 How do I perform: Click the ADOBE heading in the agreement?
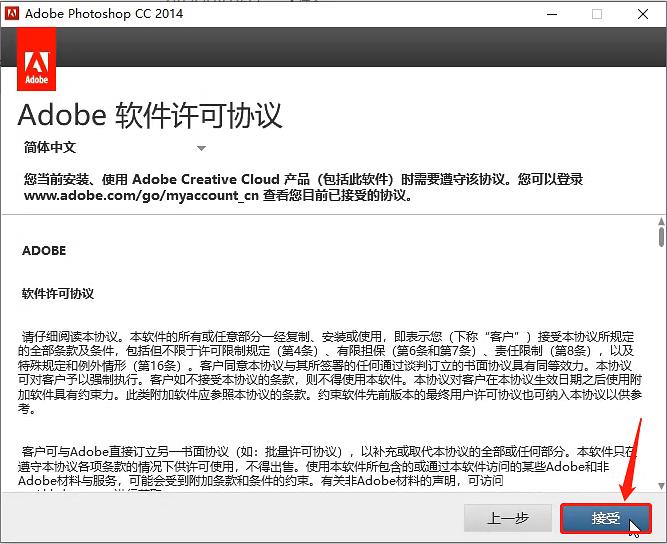point(44,251)
